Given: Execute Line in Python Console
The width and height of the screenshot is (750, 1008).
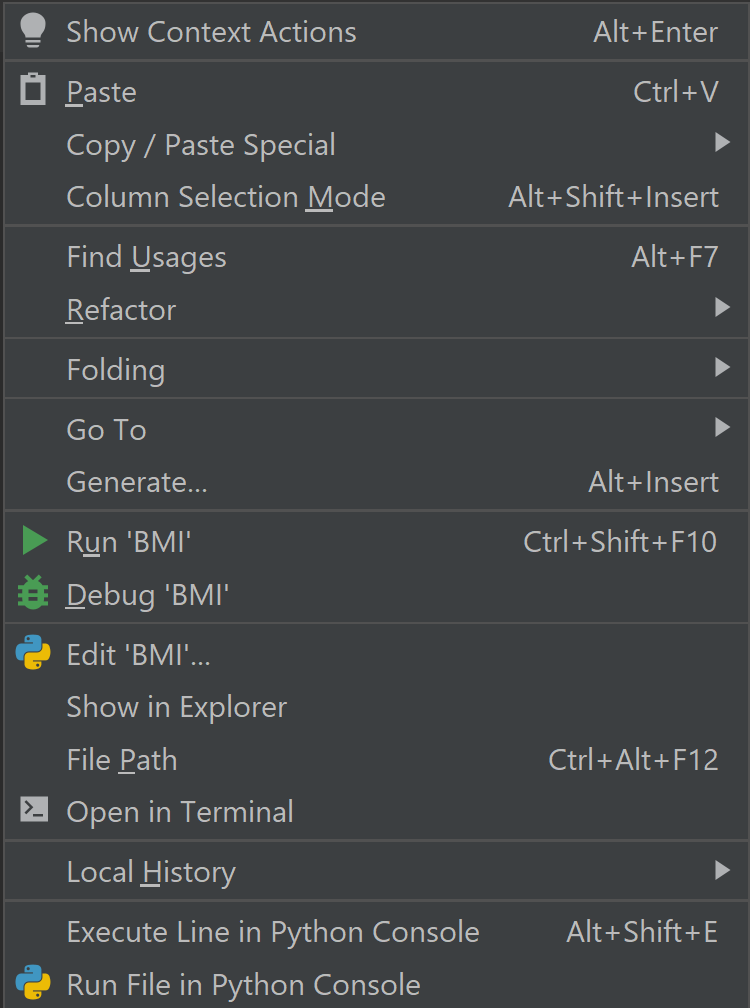Looking at the screenshot, I should [273, 932].
